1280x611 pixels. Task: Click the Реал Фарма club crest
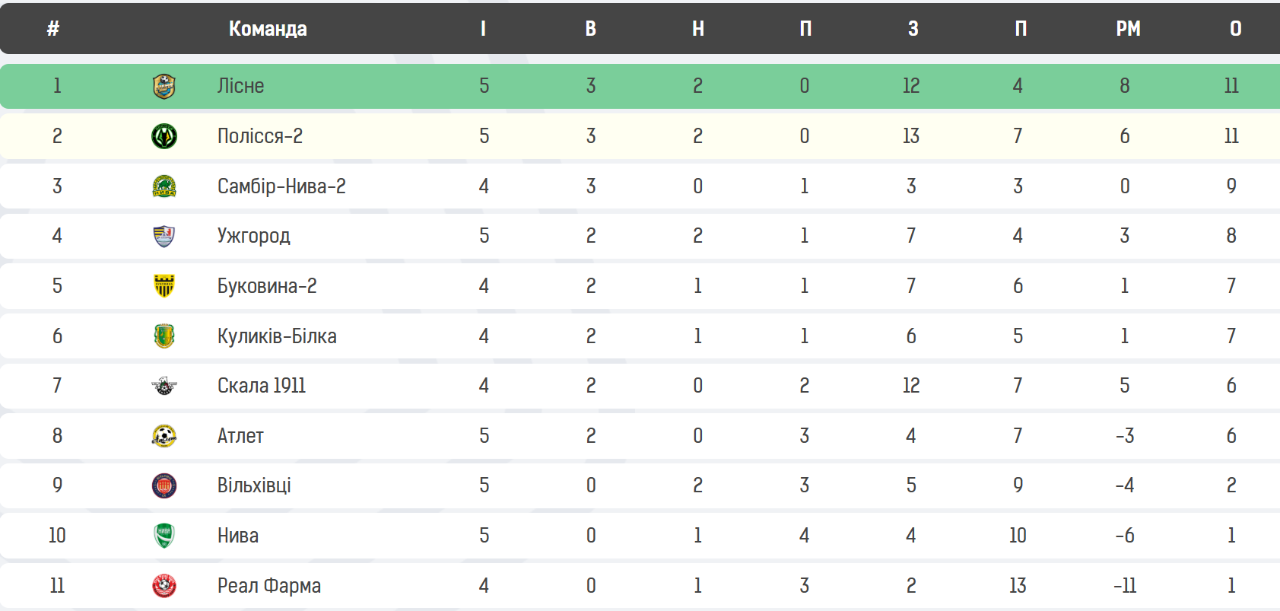(x=164, y=586)
